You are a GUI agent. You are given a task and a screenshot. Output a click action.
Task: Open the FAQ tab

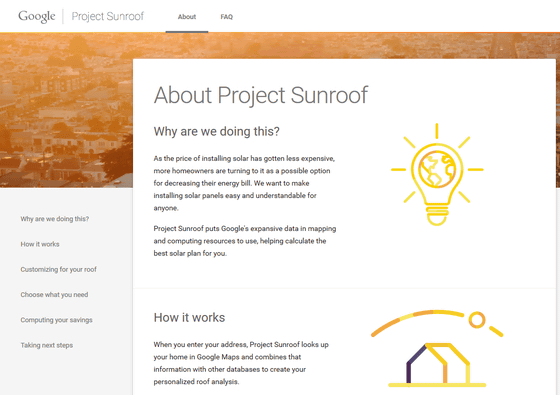pyautogui.click(x=226, y=17)
